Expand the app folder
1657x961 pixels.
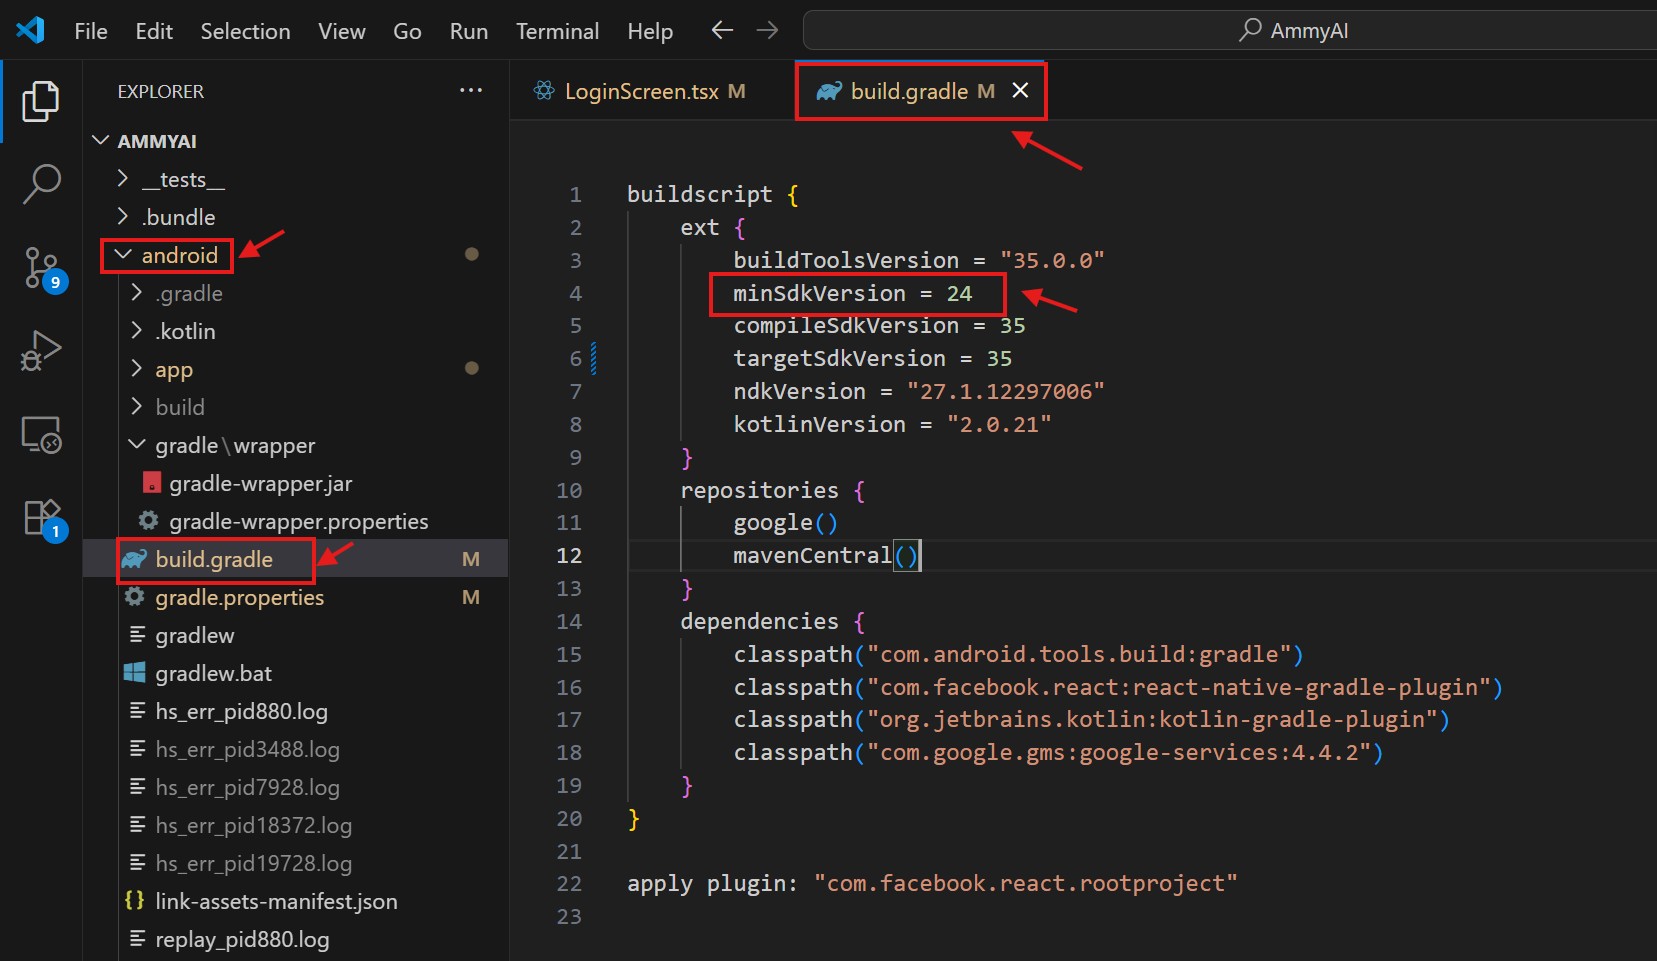pos(174,370)
